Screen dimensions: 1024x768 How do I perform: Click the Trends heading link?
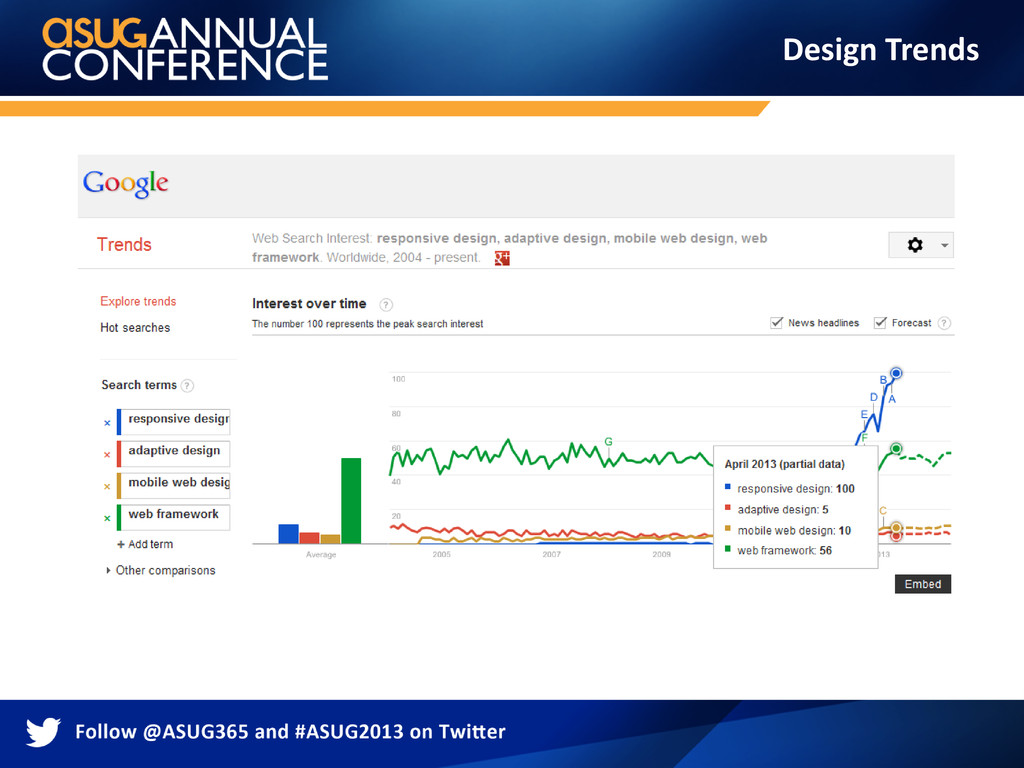click(124, 244)
